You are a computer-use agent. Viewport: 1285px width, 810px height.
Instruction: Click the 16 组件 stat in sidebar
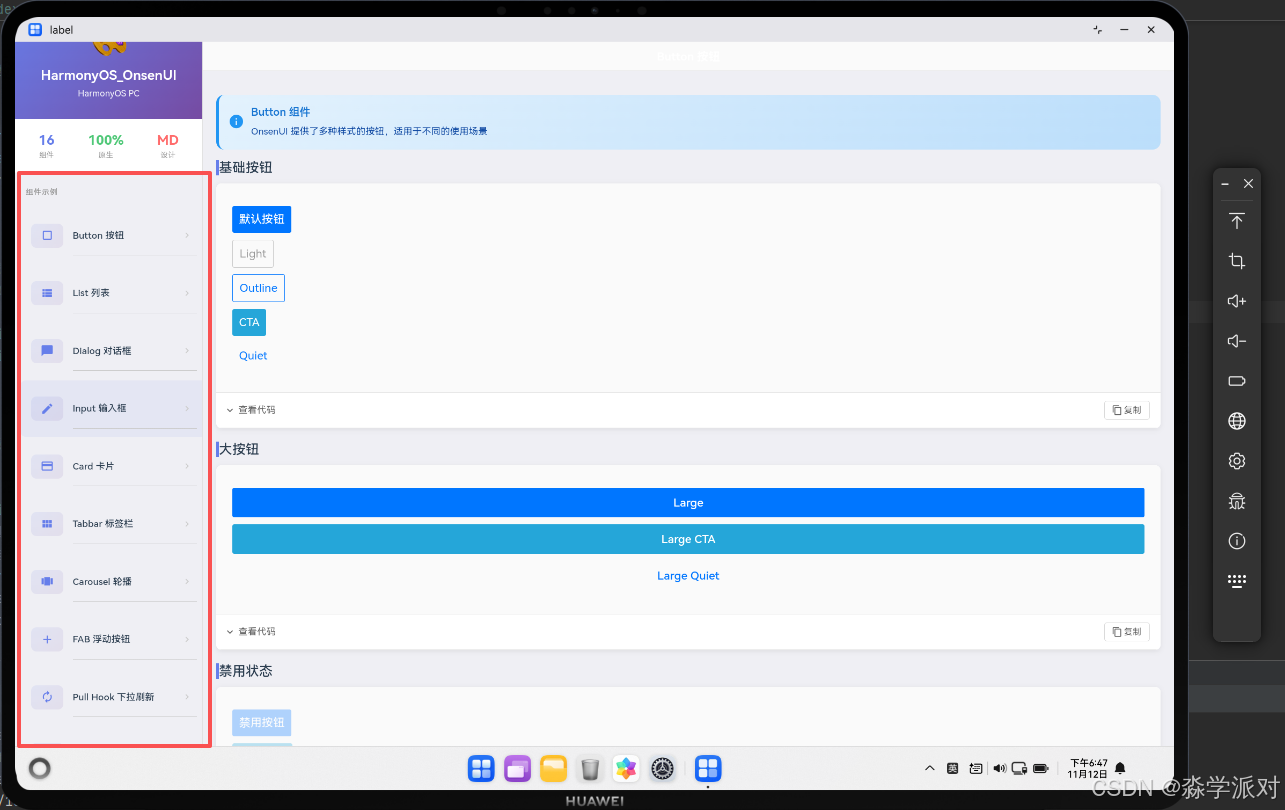coord(47,145)
